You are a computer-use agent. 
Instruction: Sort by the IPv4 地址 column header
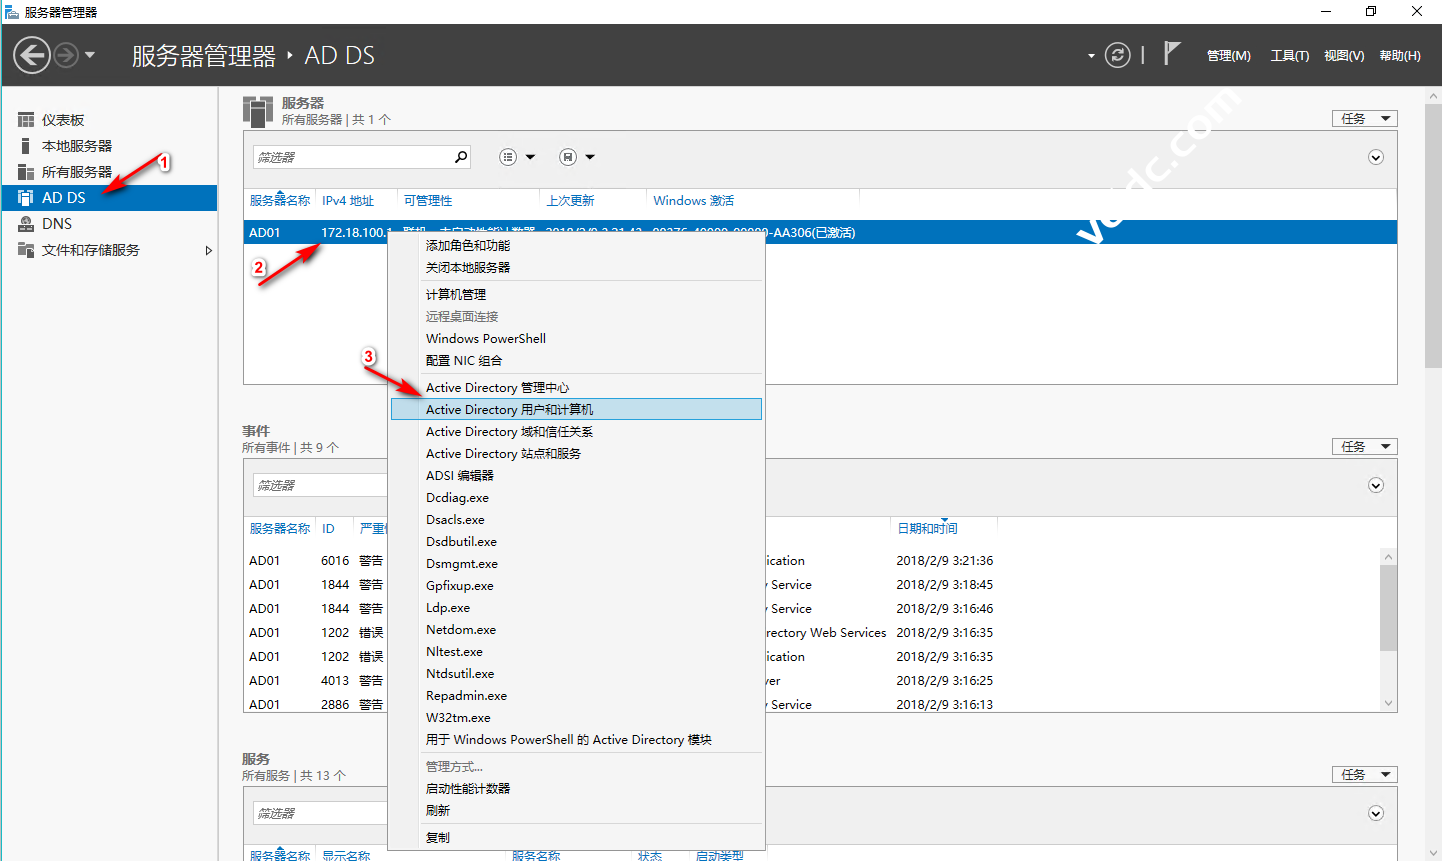348,201
